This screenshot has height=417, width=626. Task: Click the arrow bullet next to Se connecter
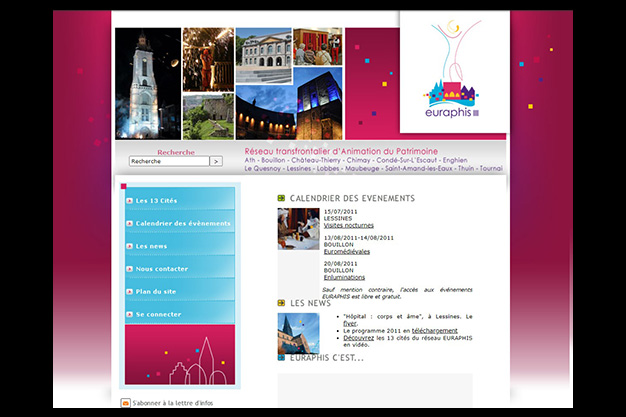(130, 314)
